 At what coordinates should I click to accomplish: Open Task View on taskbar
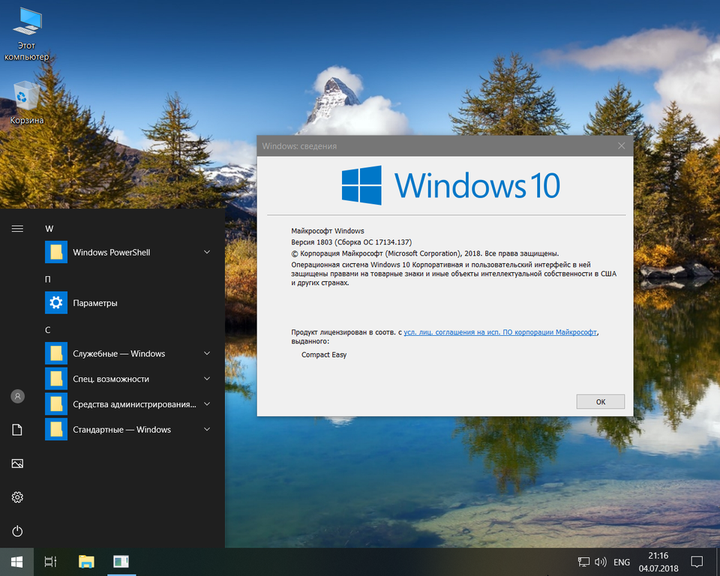[x=51, y=562]
